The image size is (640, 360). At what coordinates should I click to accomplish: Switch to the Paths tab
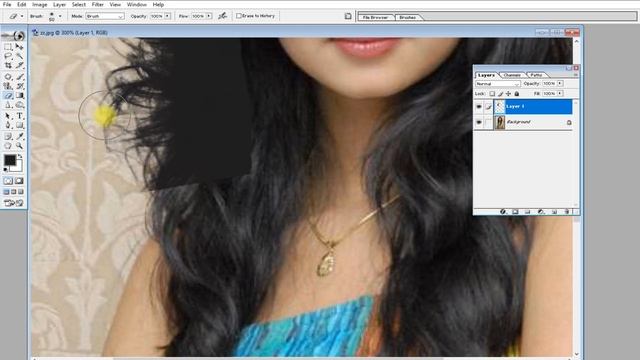(x=536, y=75)
